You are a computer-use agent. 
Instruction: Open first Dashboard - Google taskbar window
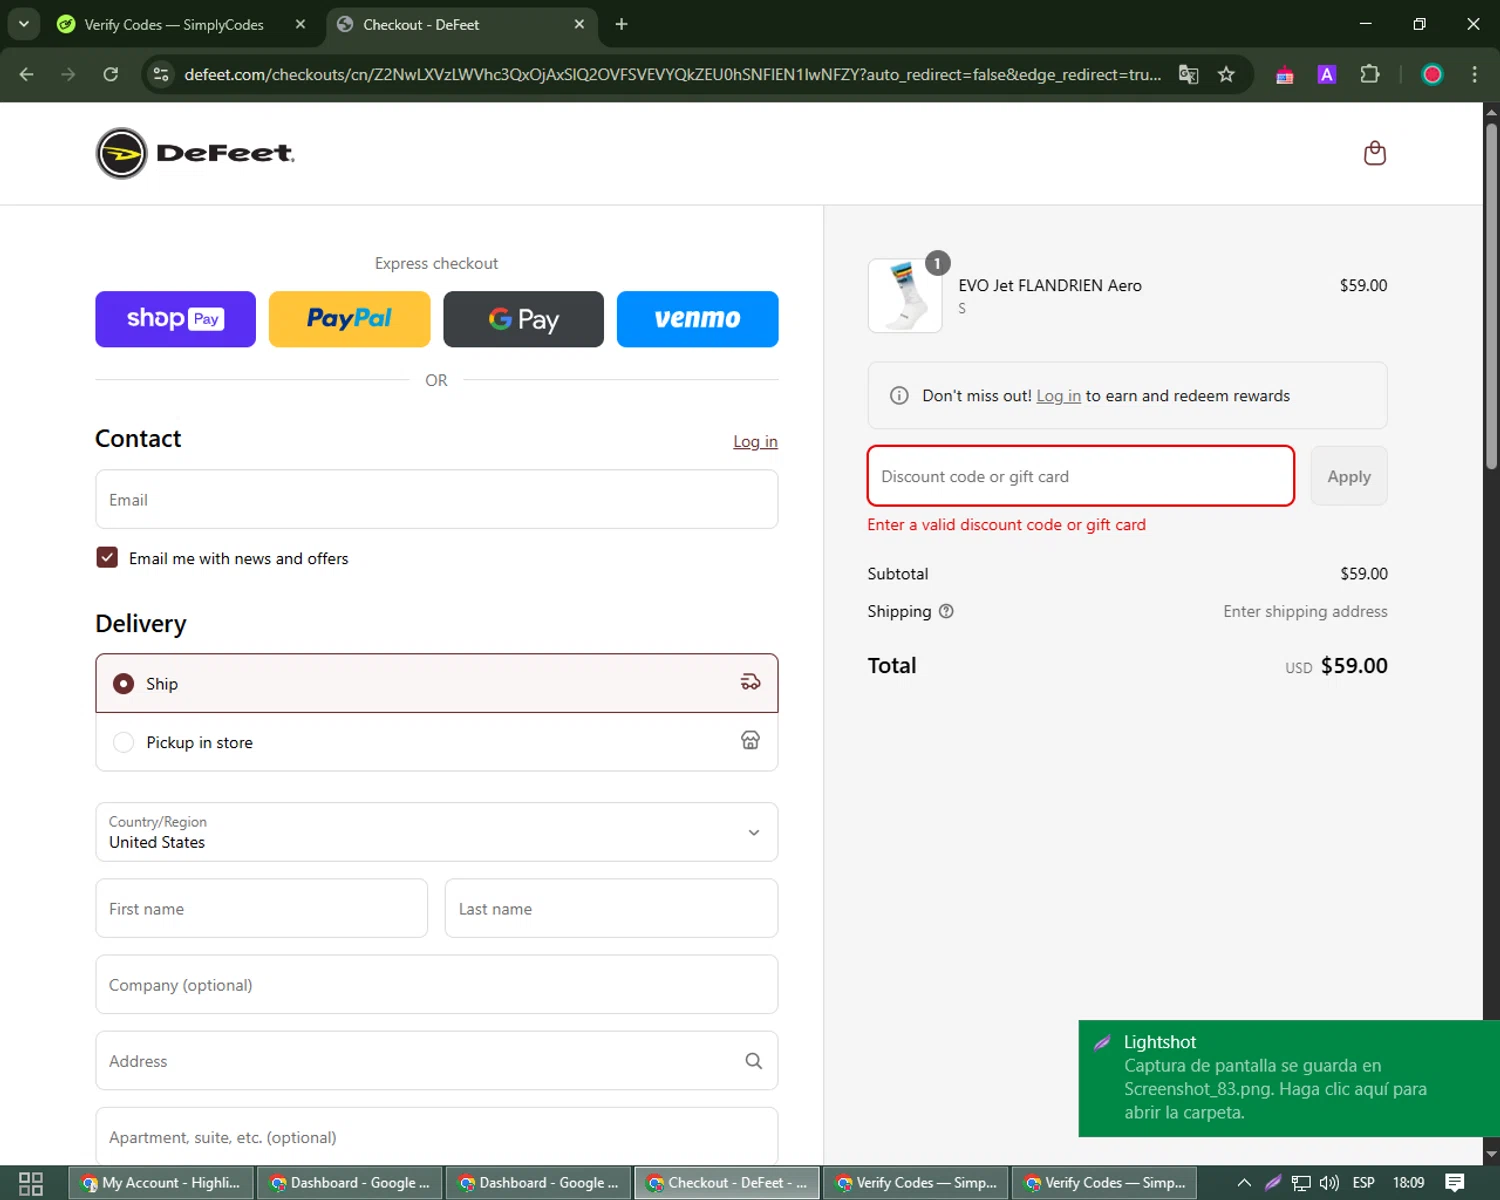350,1183
